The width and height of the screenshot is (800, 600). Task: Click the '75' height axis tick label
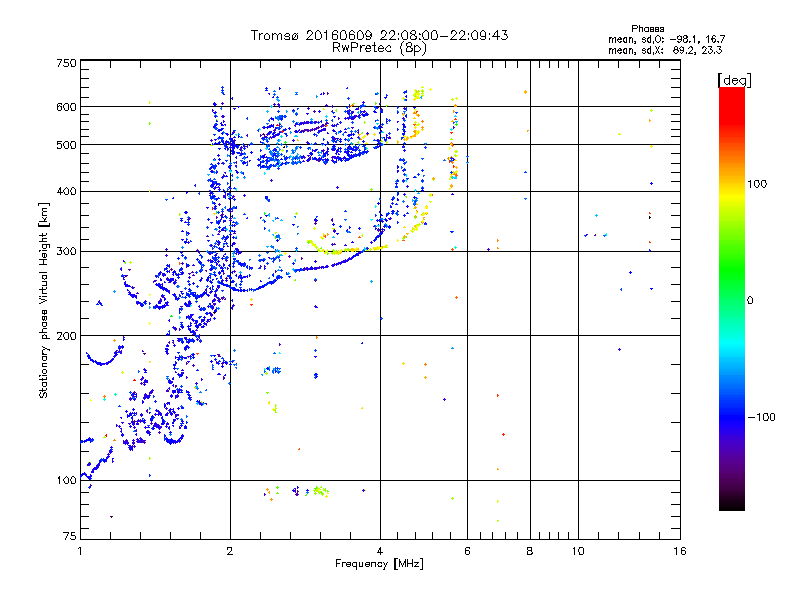pyautogui.click(x=70, y=536)
